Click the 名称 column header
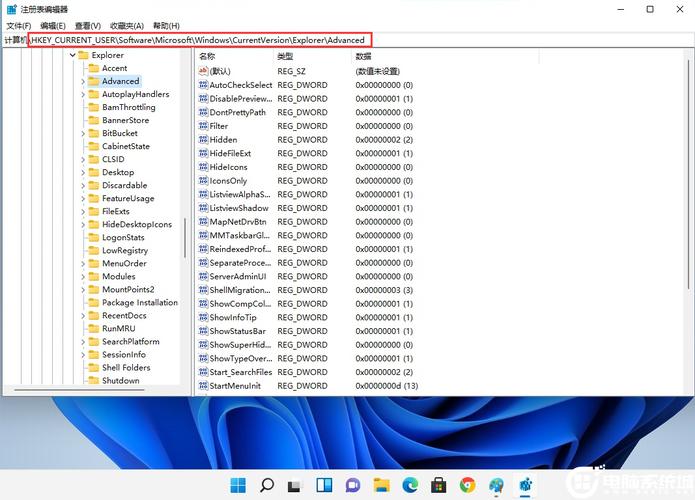695x500 pixels. coord(207,57)
